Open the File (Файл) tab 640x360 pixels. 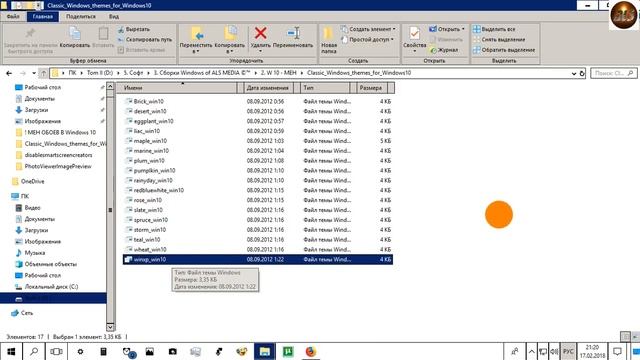13,17
